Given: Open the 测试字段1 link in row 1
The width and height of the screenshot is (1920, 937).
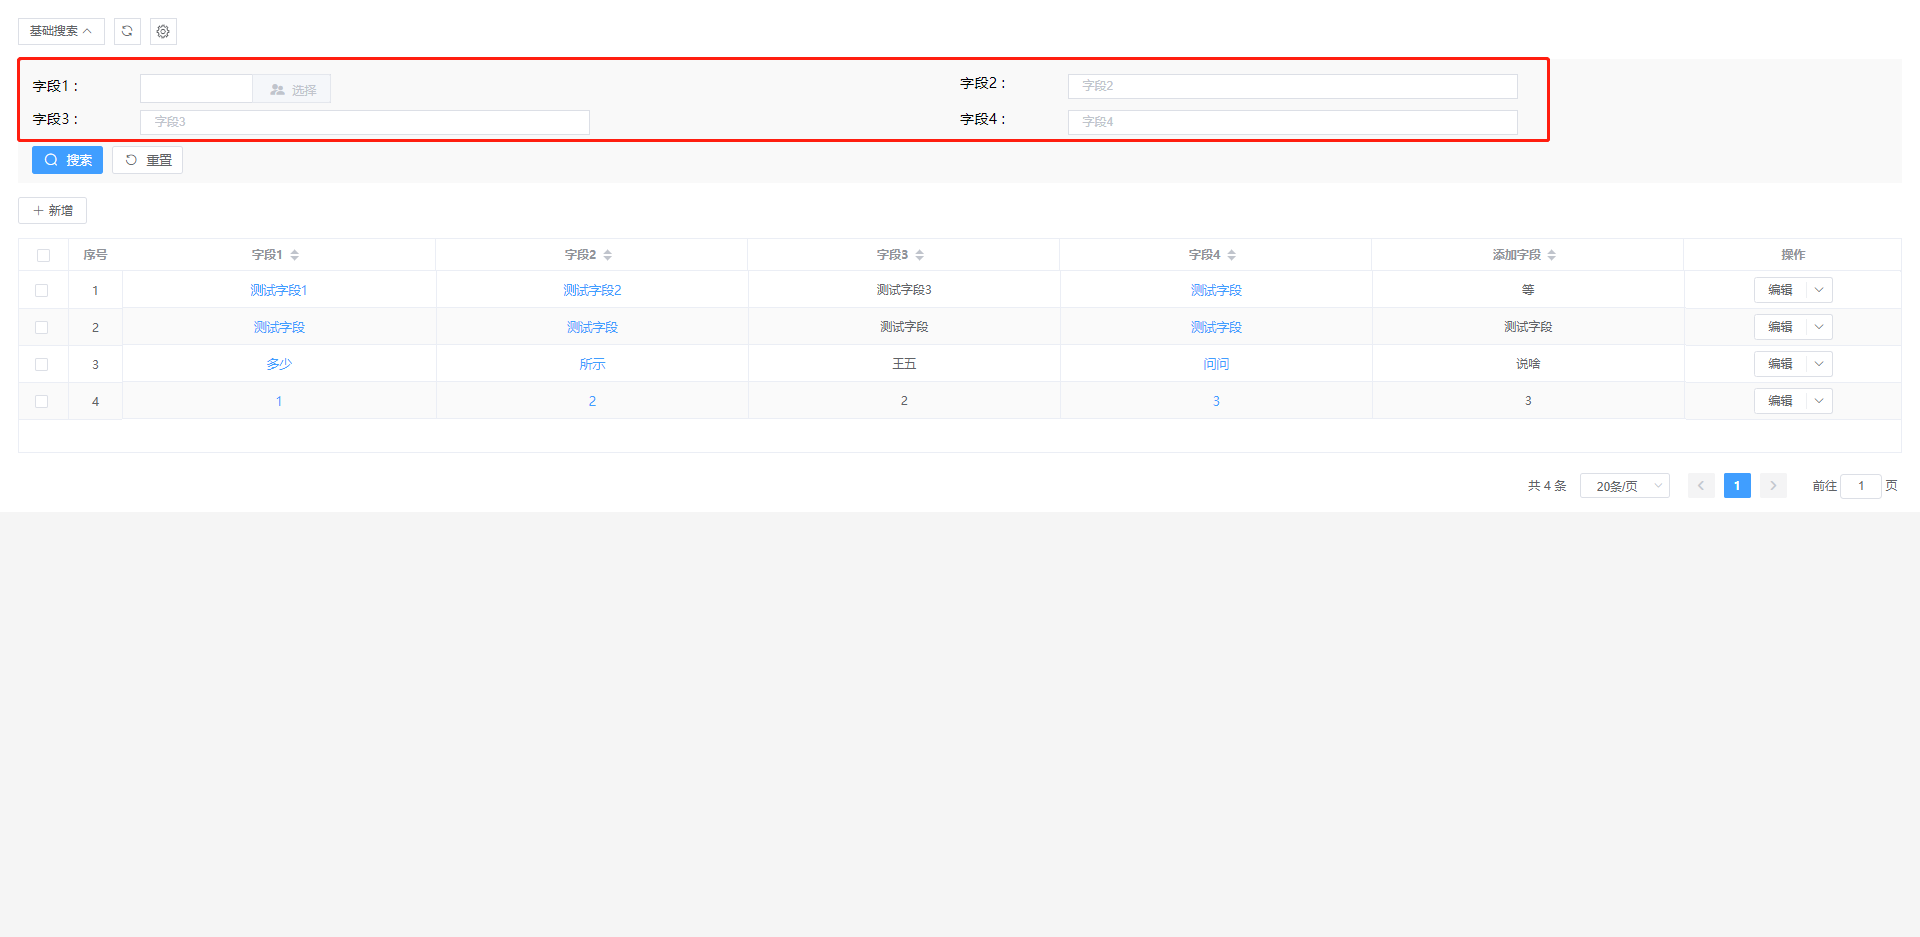Looking at the screenshot, I should tap(279, 290).
